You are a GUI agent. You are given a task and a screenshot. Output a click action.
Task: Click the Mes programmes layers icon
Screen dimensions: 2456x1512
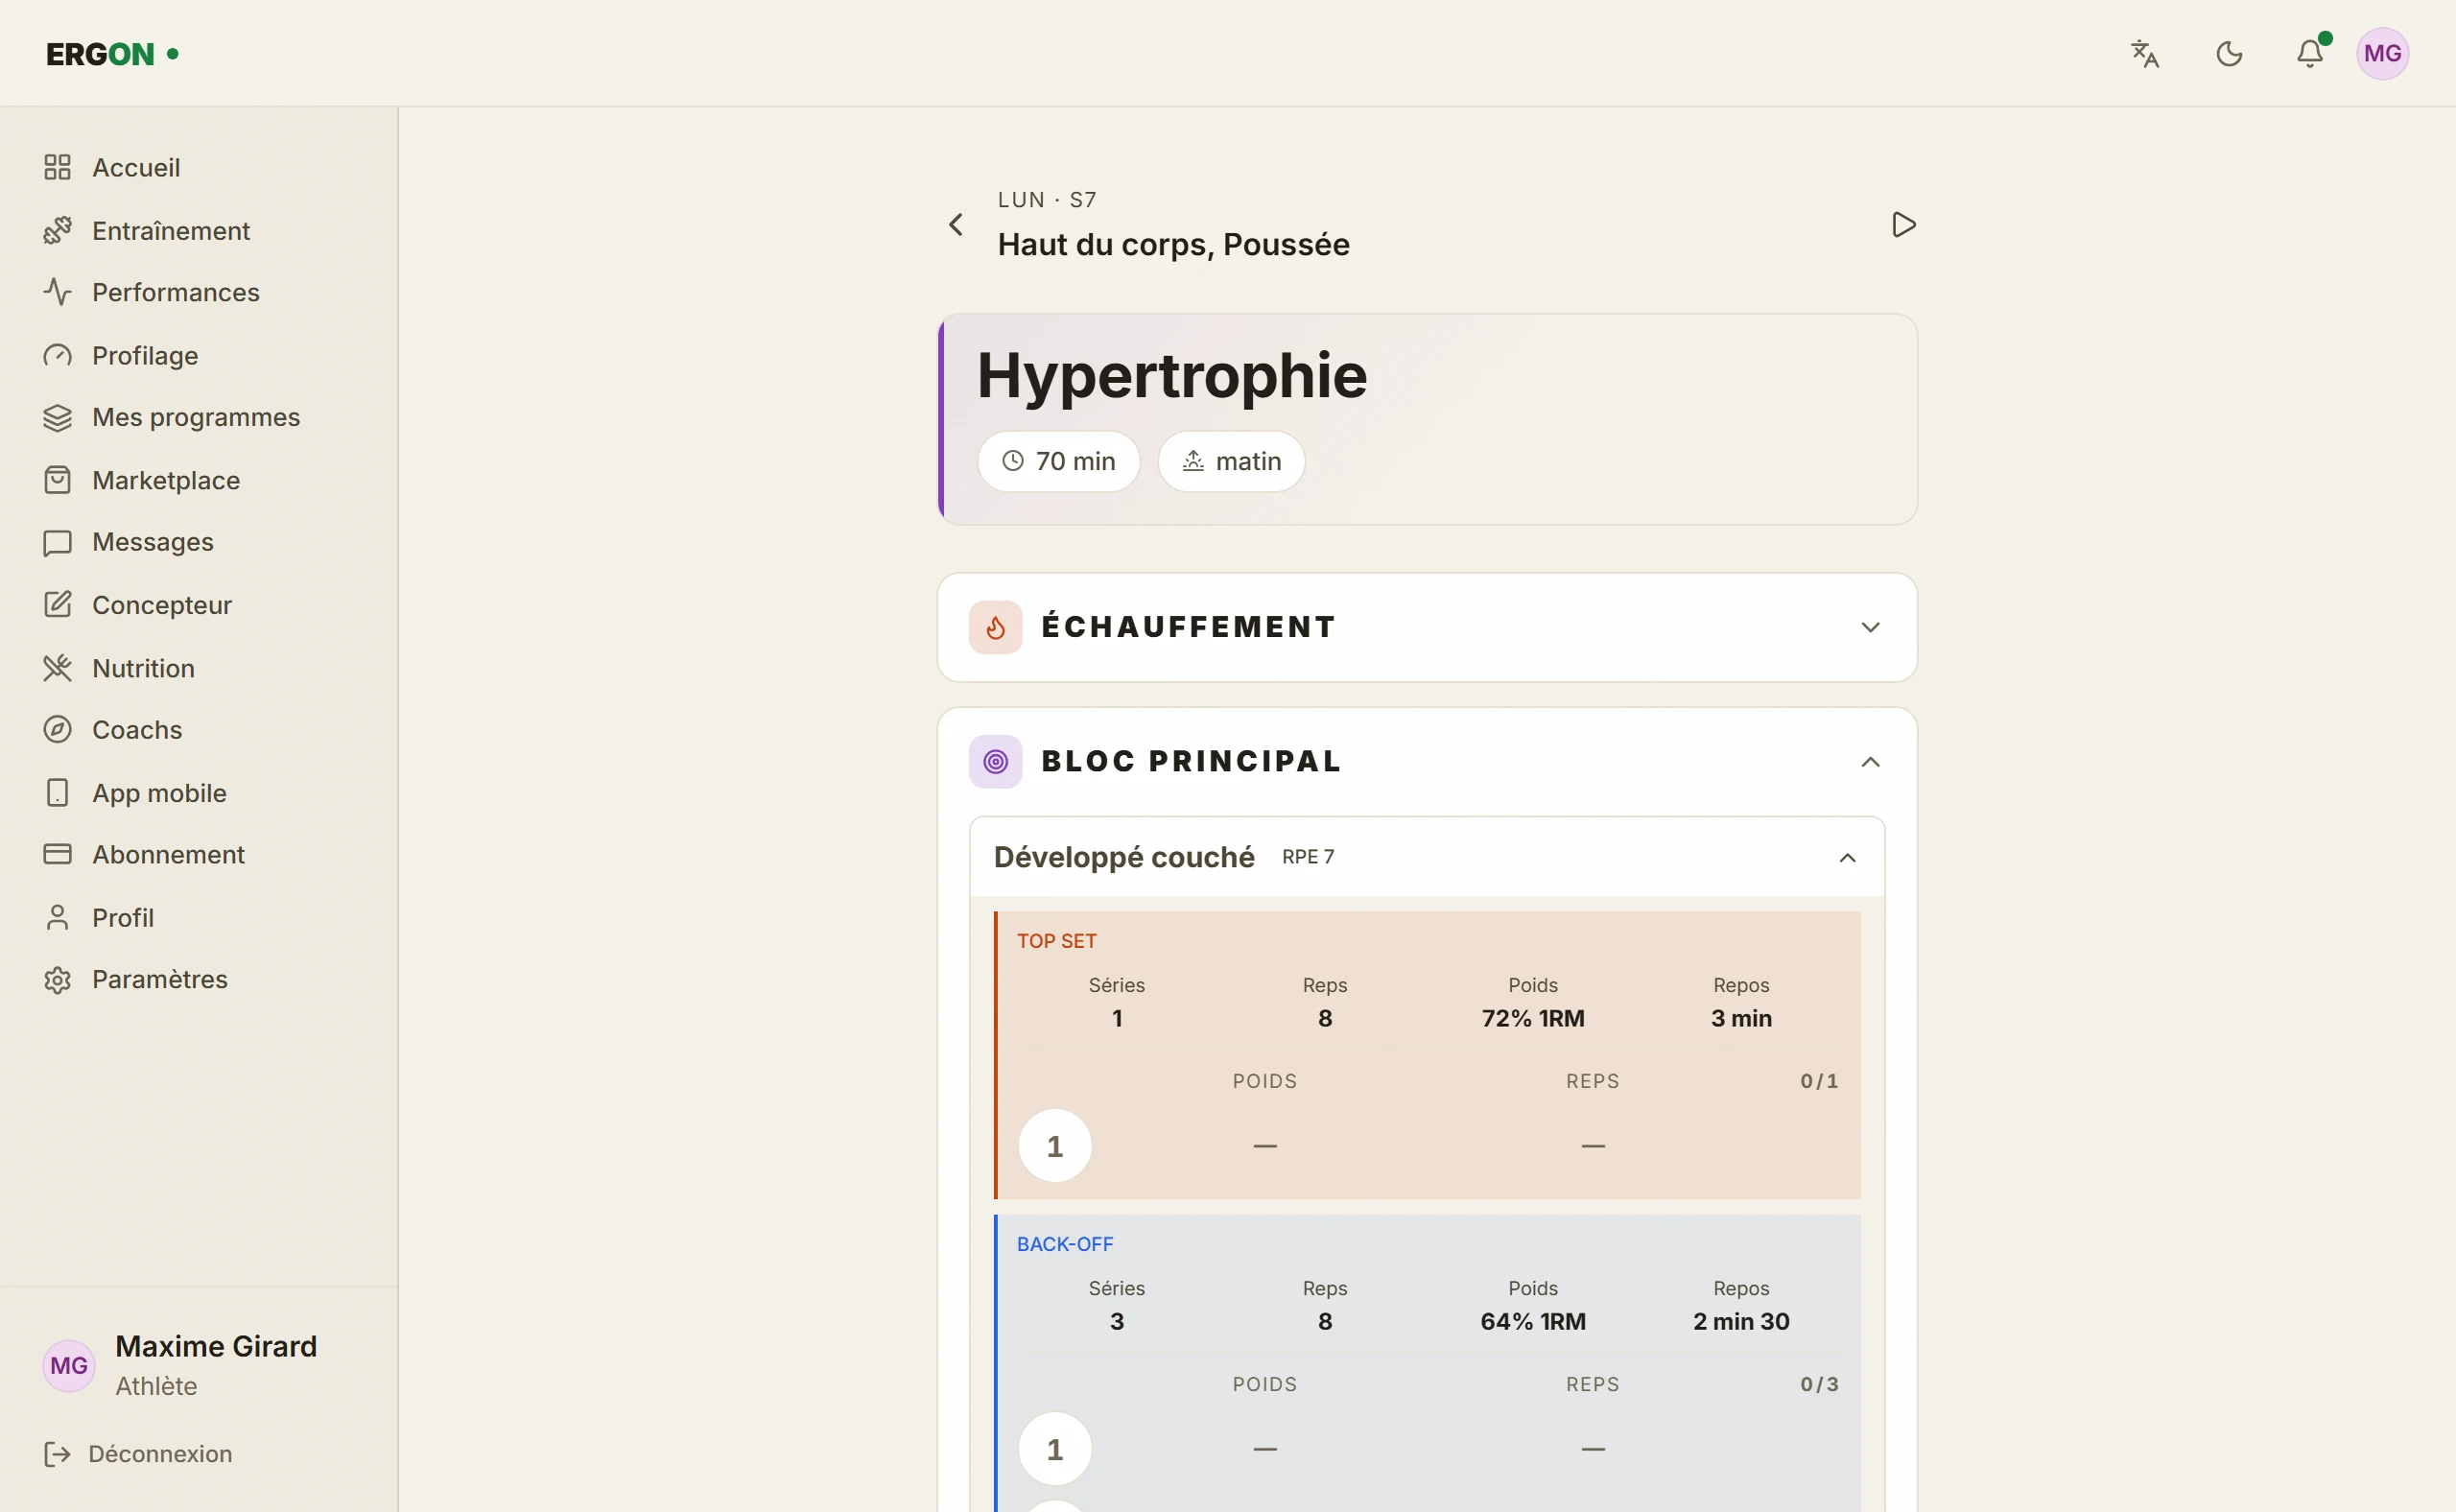click(x=57, y=417)
